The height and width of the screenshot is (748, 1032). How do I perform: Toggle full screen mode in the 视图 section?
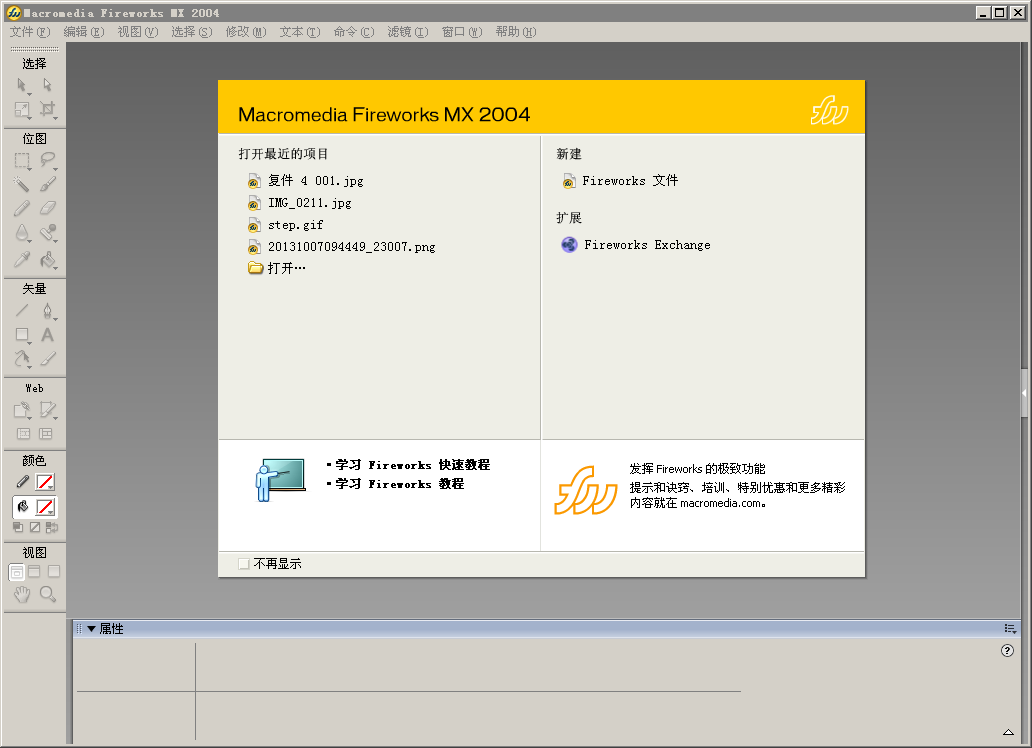pyautogui.click(x=54, y=571)
